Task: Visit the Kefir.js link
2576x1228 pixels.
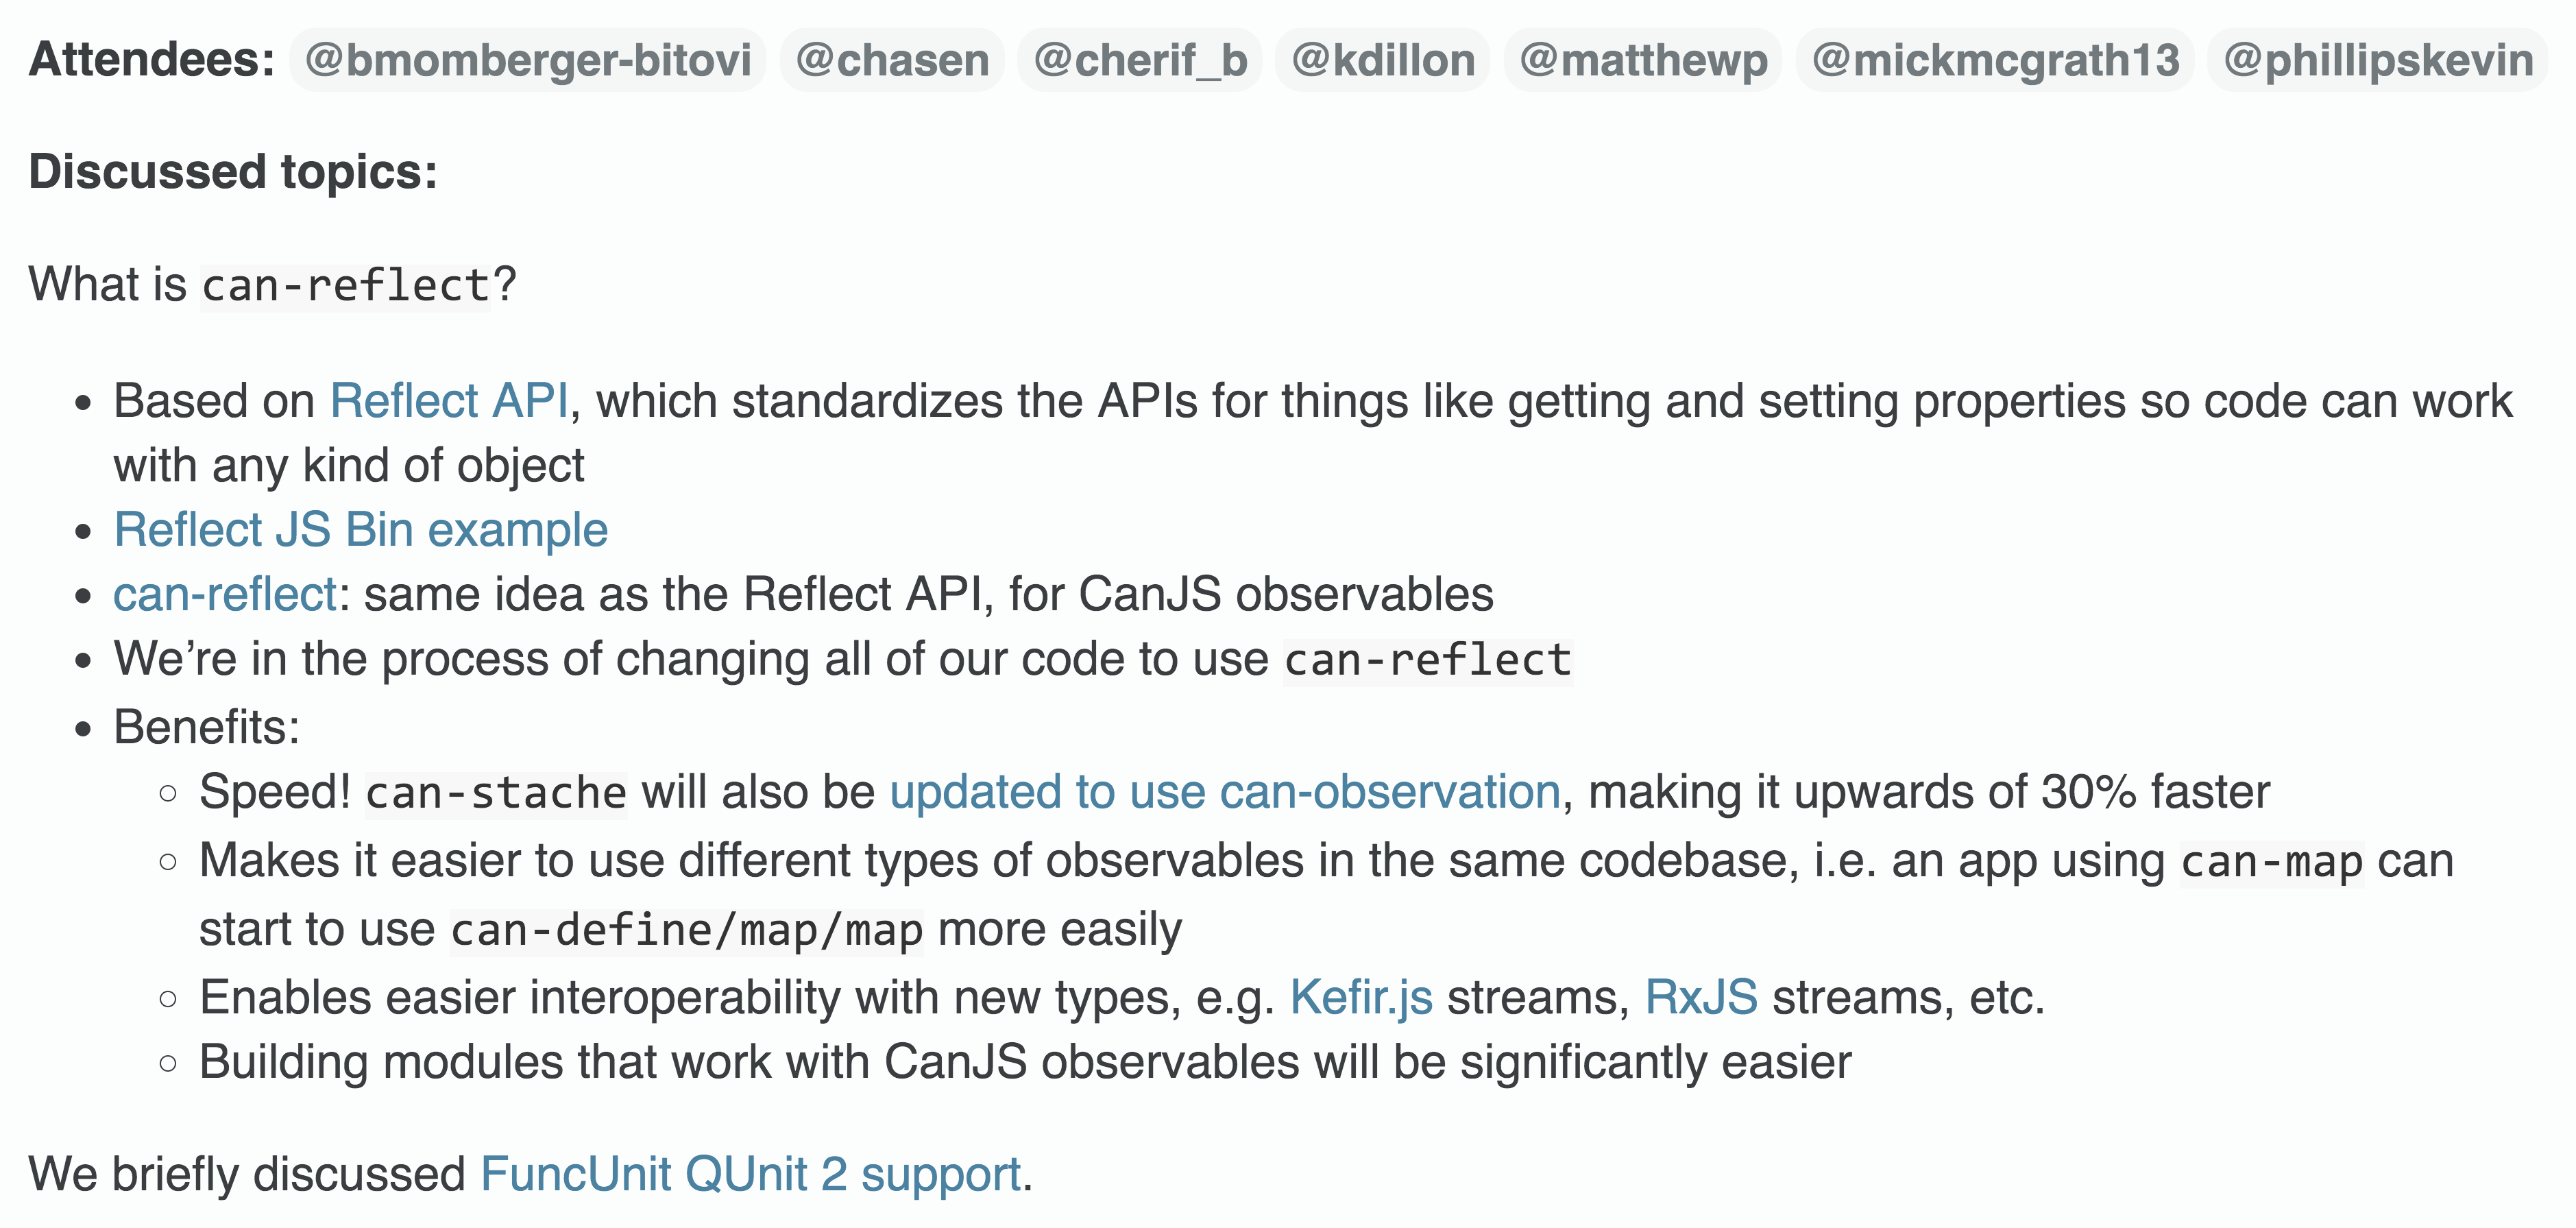Action: pyautogui.click(x=1361, y=997)
